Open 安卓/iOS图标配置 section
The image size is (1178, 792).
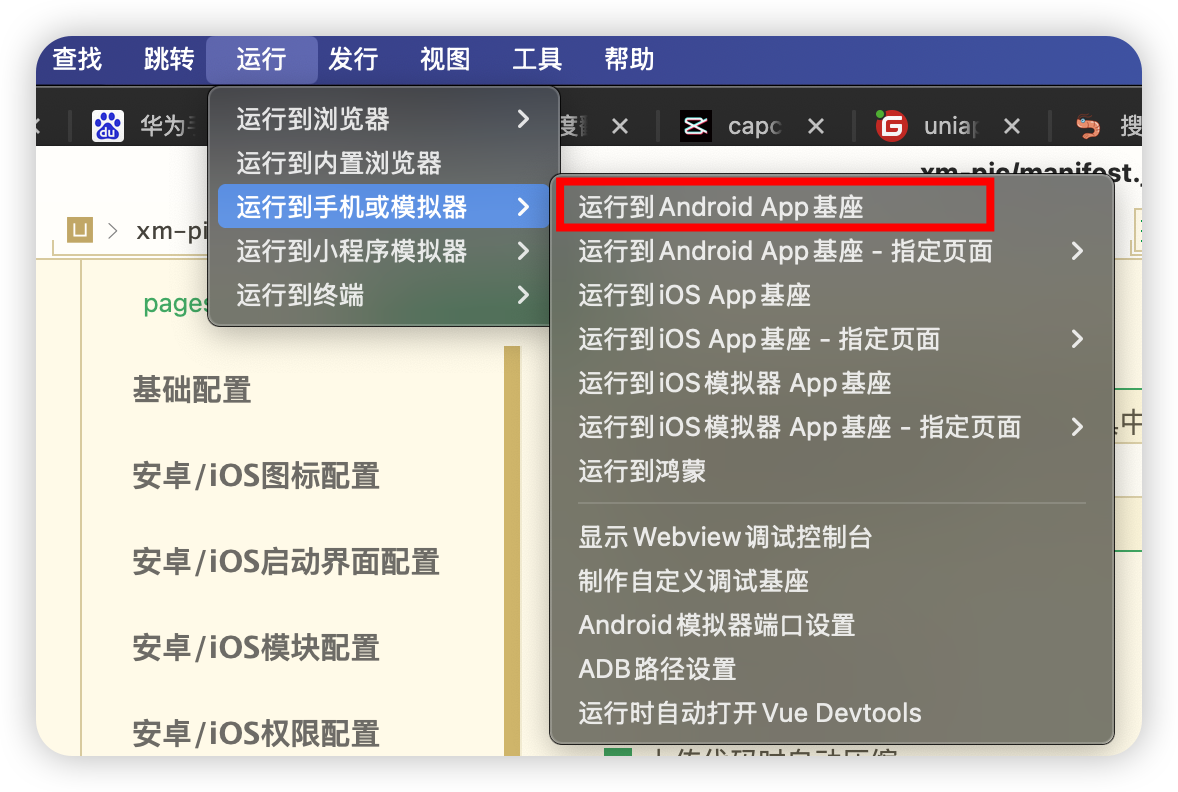(256, 476)
